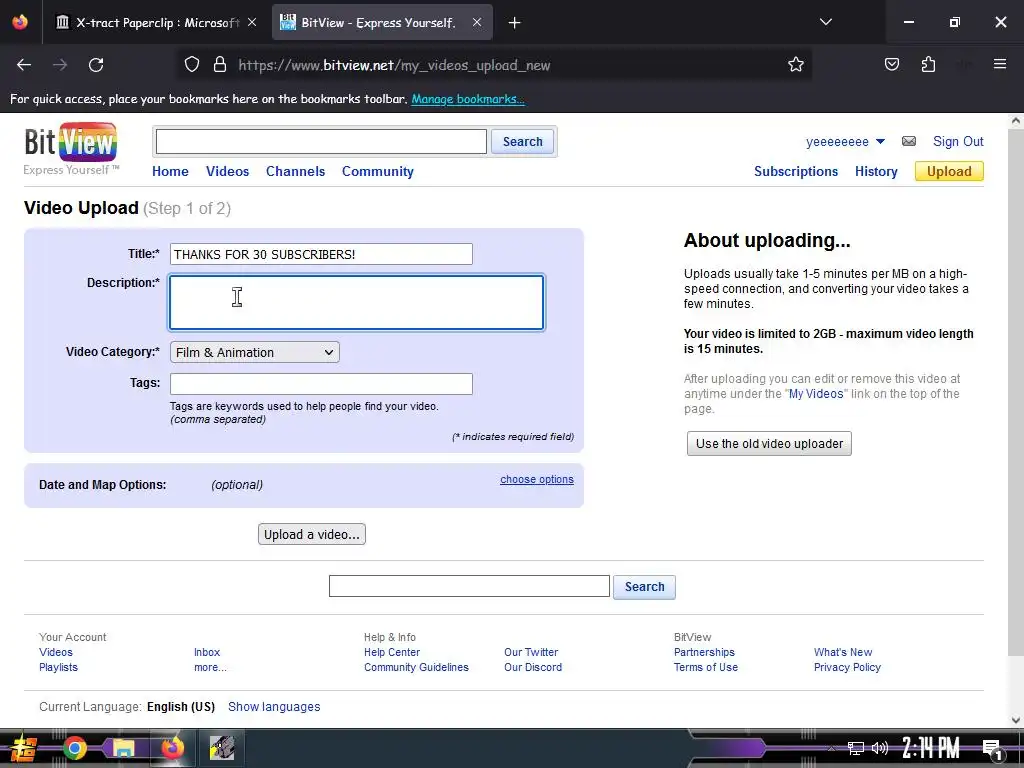Image resolution: width=1024 pixels, height=768 pixels.
Task: Open Subscriptions page
Action: point(795,171)
